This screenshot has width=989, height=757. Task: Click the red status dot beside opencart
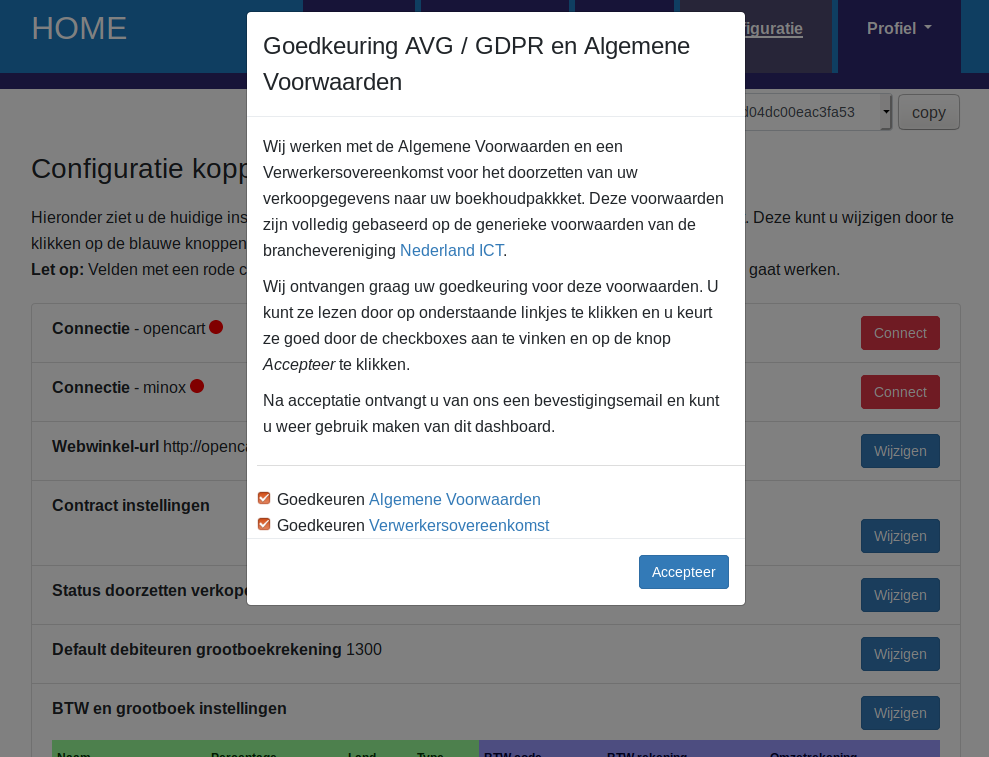pos(216,327)
